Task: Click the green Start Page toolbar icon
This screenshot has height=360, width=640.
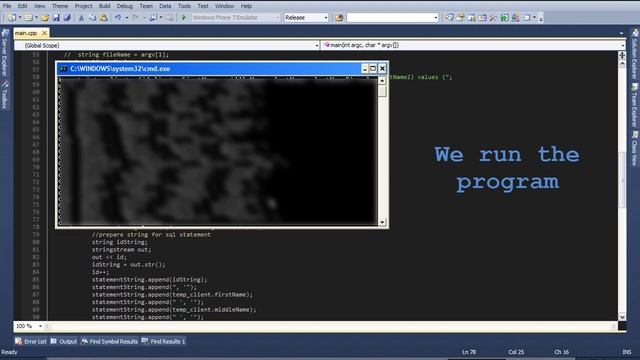Action: [504, 18]
